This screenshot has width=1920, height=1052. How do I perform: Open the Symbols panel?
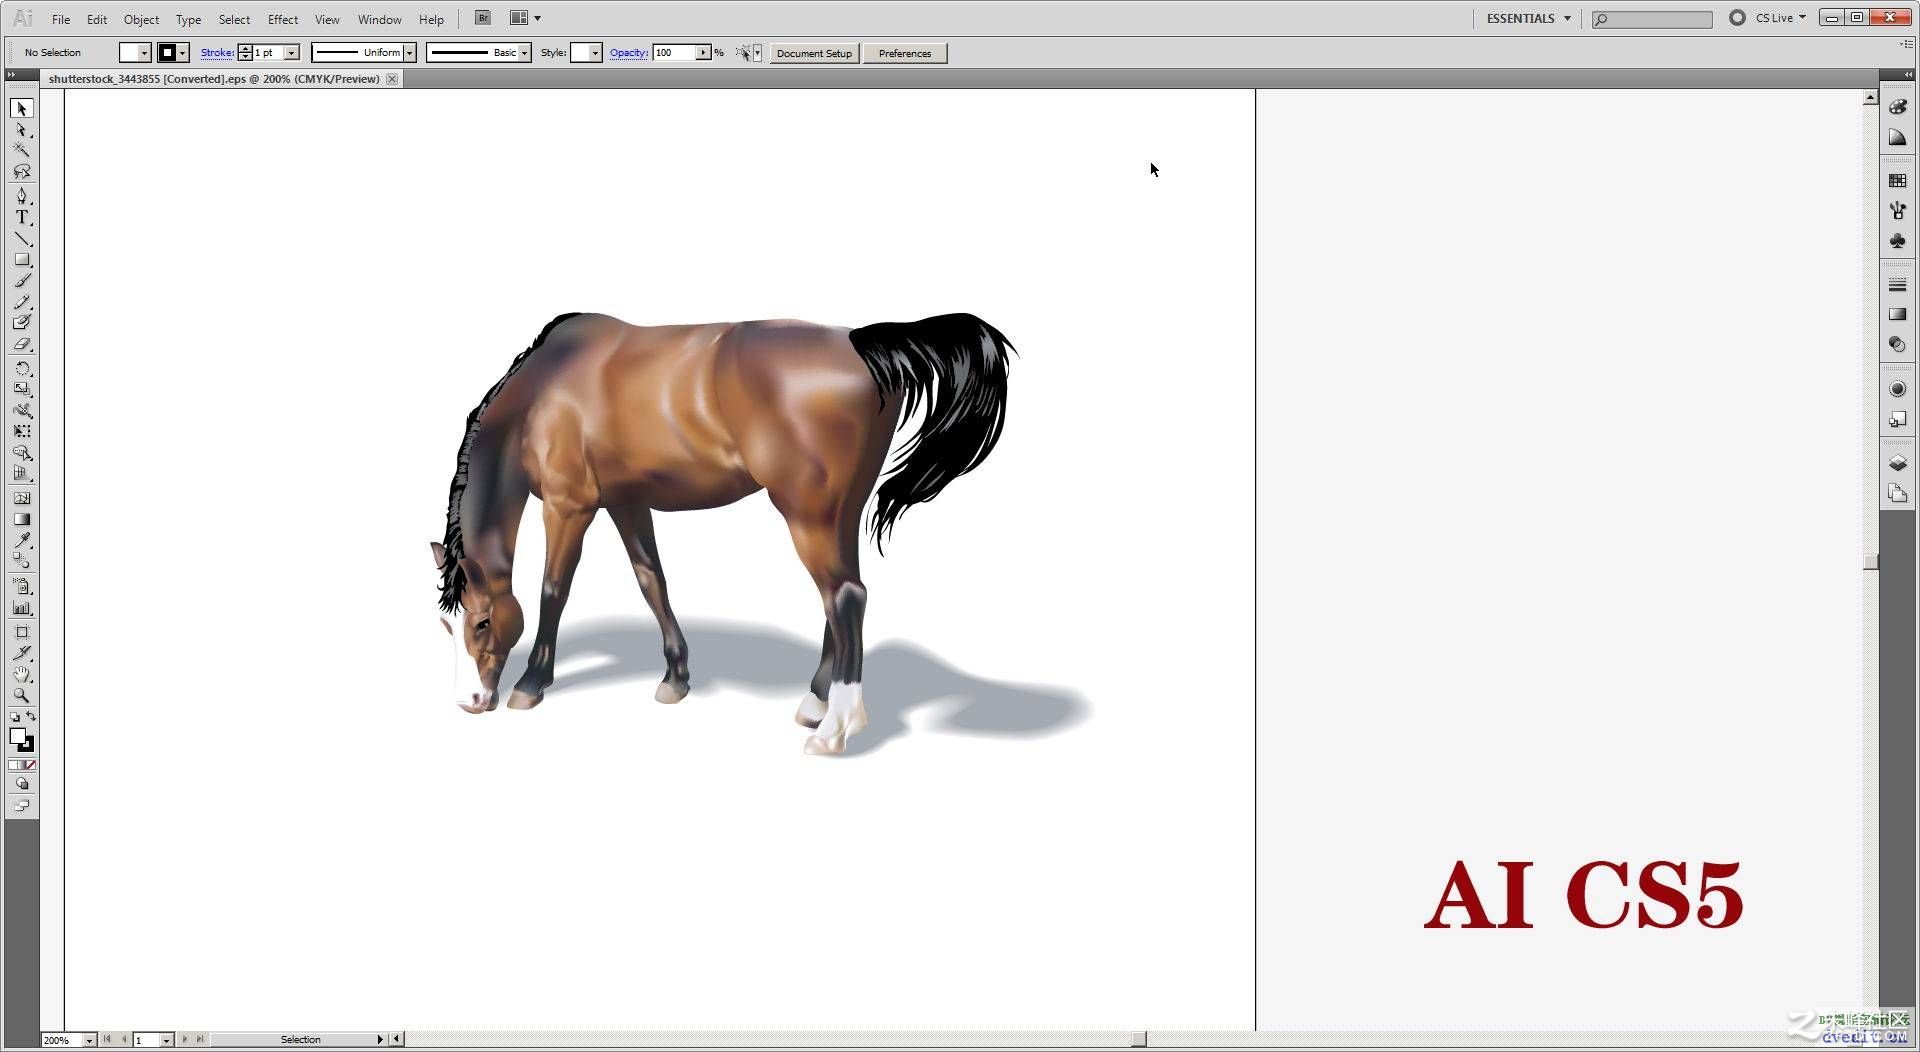point(1897,241)
